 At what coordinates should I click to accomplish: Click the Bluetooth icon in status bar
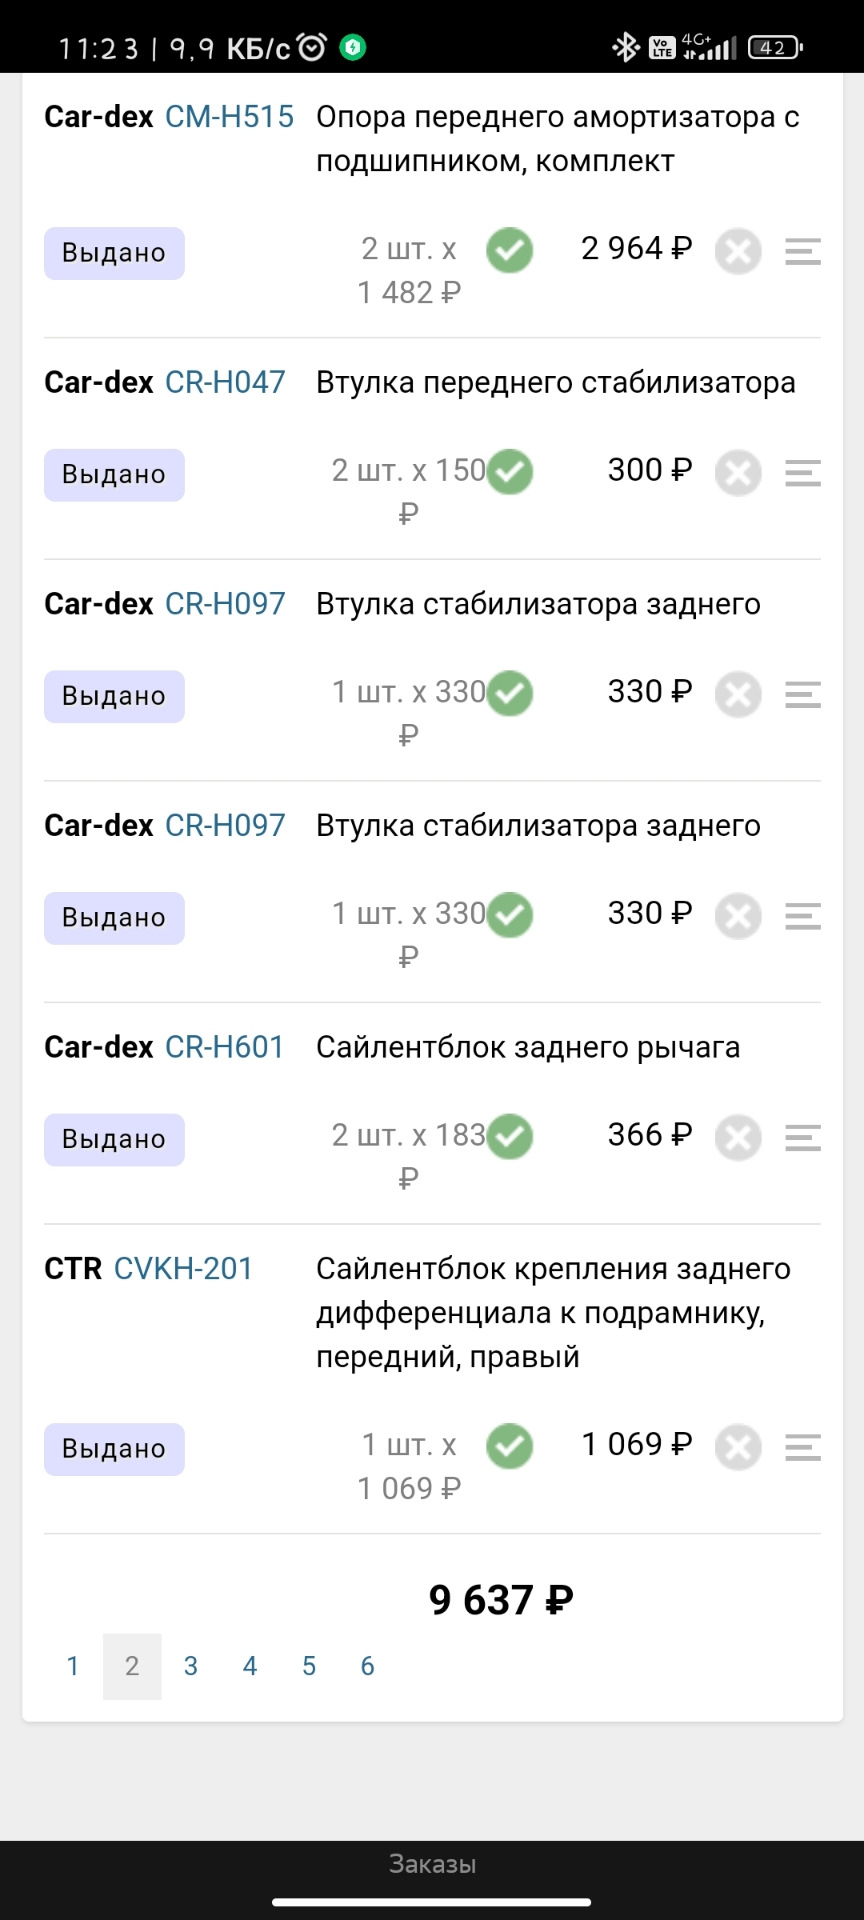tap(626, 45)
